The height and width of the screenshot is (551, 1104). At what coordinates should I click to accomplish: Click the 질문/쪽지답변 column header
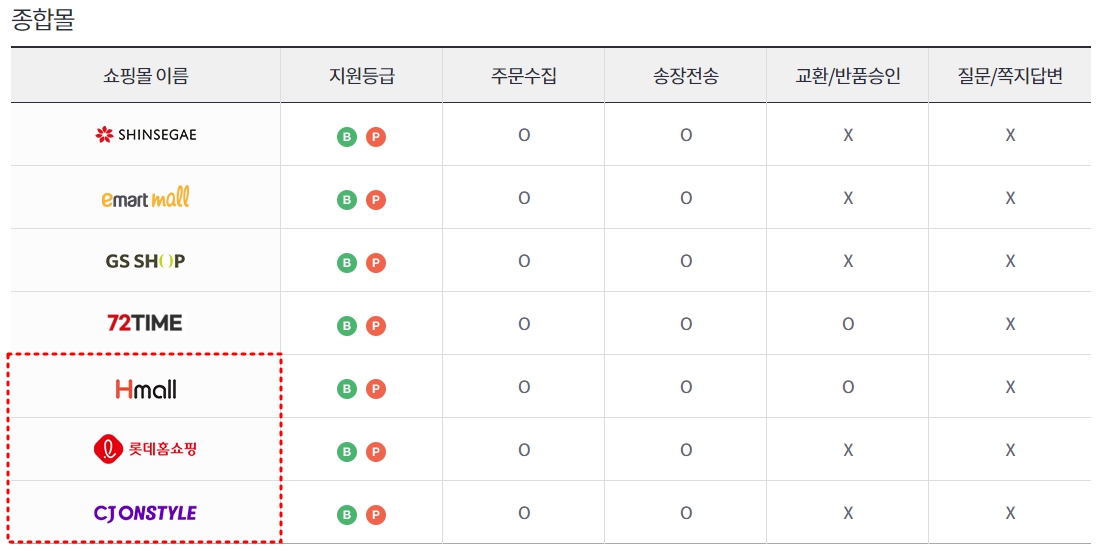[x=1010, y=76]
